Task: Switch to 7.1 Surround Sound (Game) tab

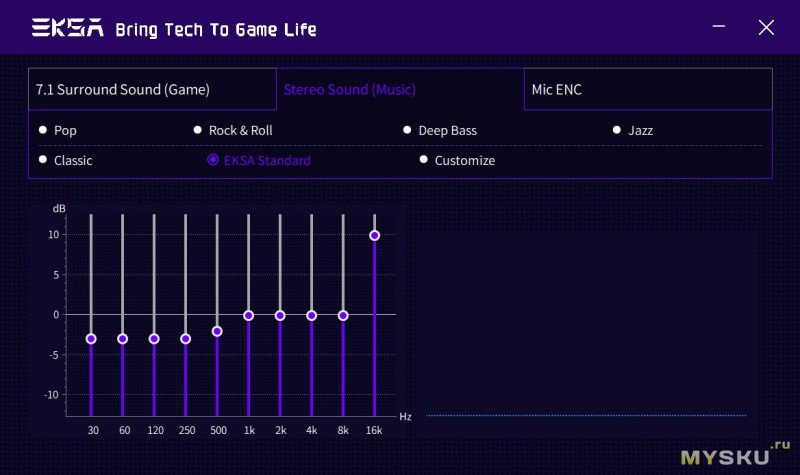Action: click(x=152, y=89)
